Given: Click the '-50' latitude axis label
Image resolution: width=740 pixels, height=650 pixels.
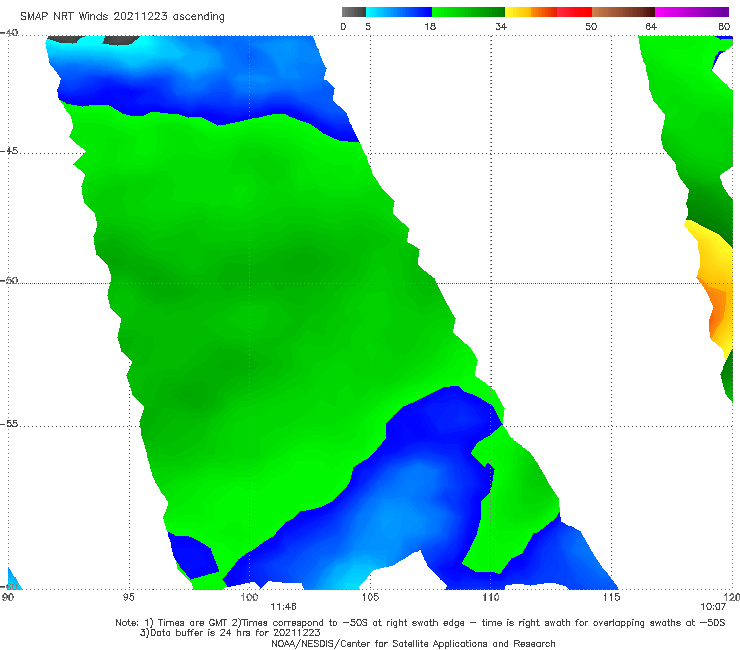Looking at the screenshot, I should (x=9, y=280).
